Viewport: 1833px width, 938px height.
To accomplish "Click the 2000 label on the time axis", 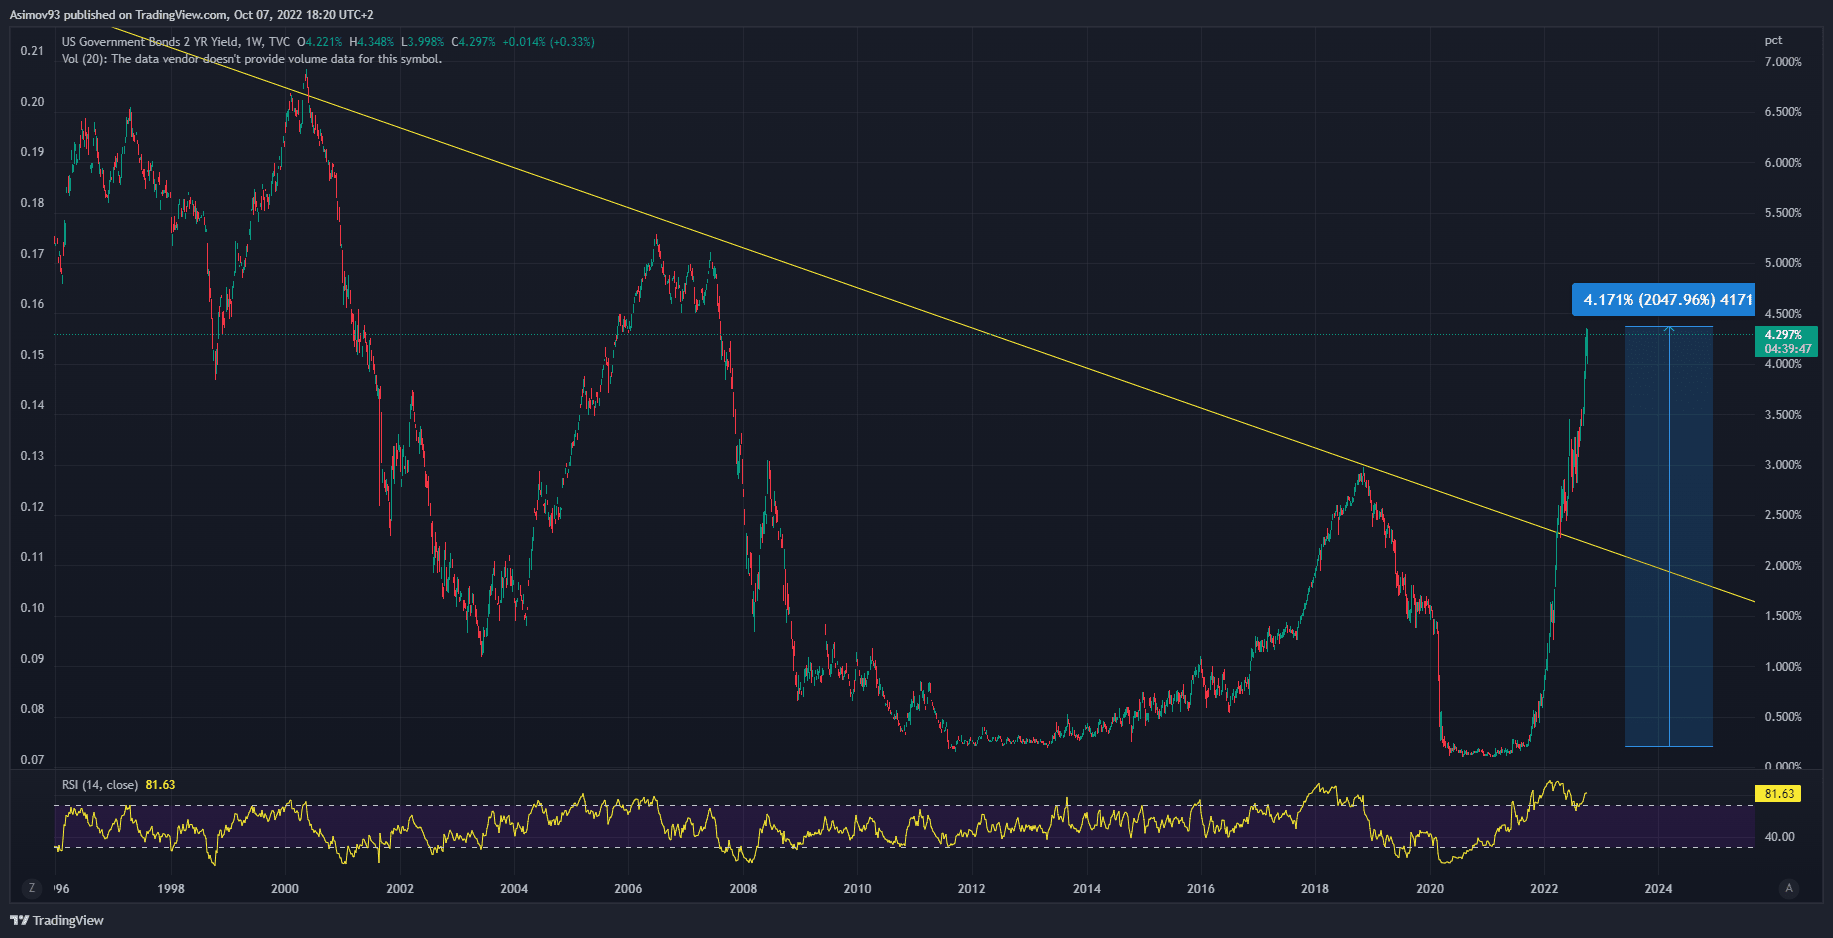I will (x=285, y=888).
